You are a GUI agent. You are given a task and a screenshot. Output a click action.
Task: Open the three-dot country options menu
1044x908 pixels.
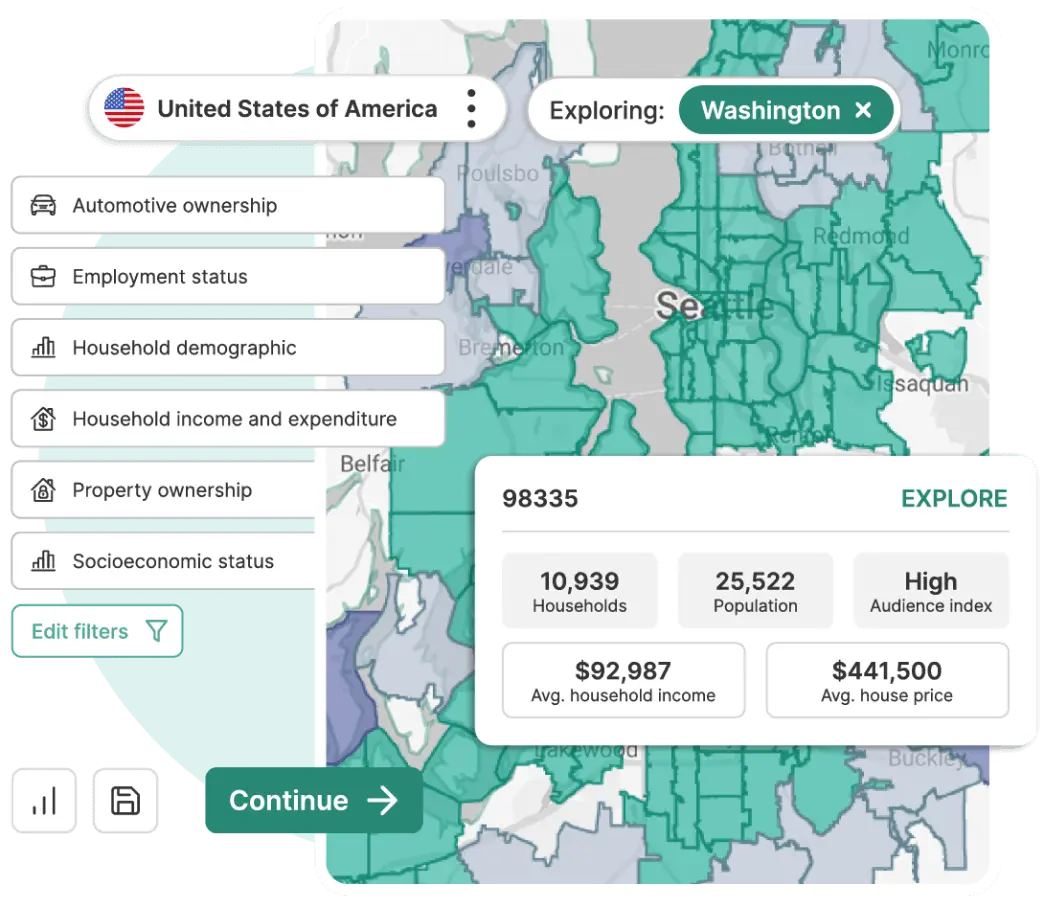click(x=471, y=109)
